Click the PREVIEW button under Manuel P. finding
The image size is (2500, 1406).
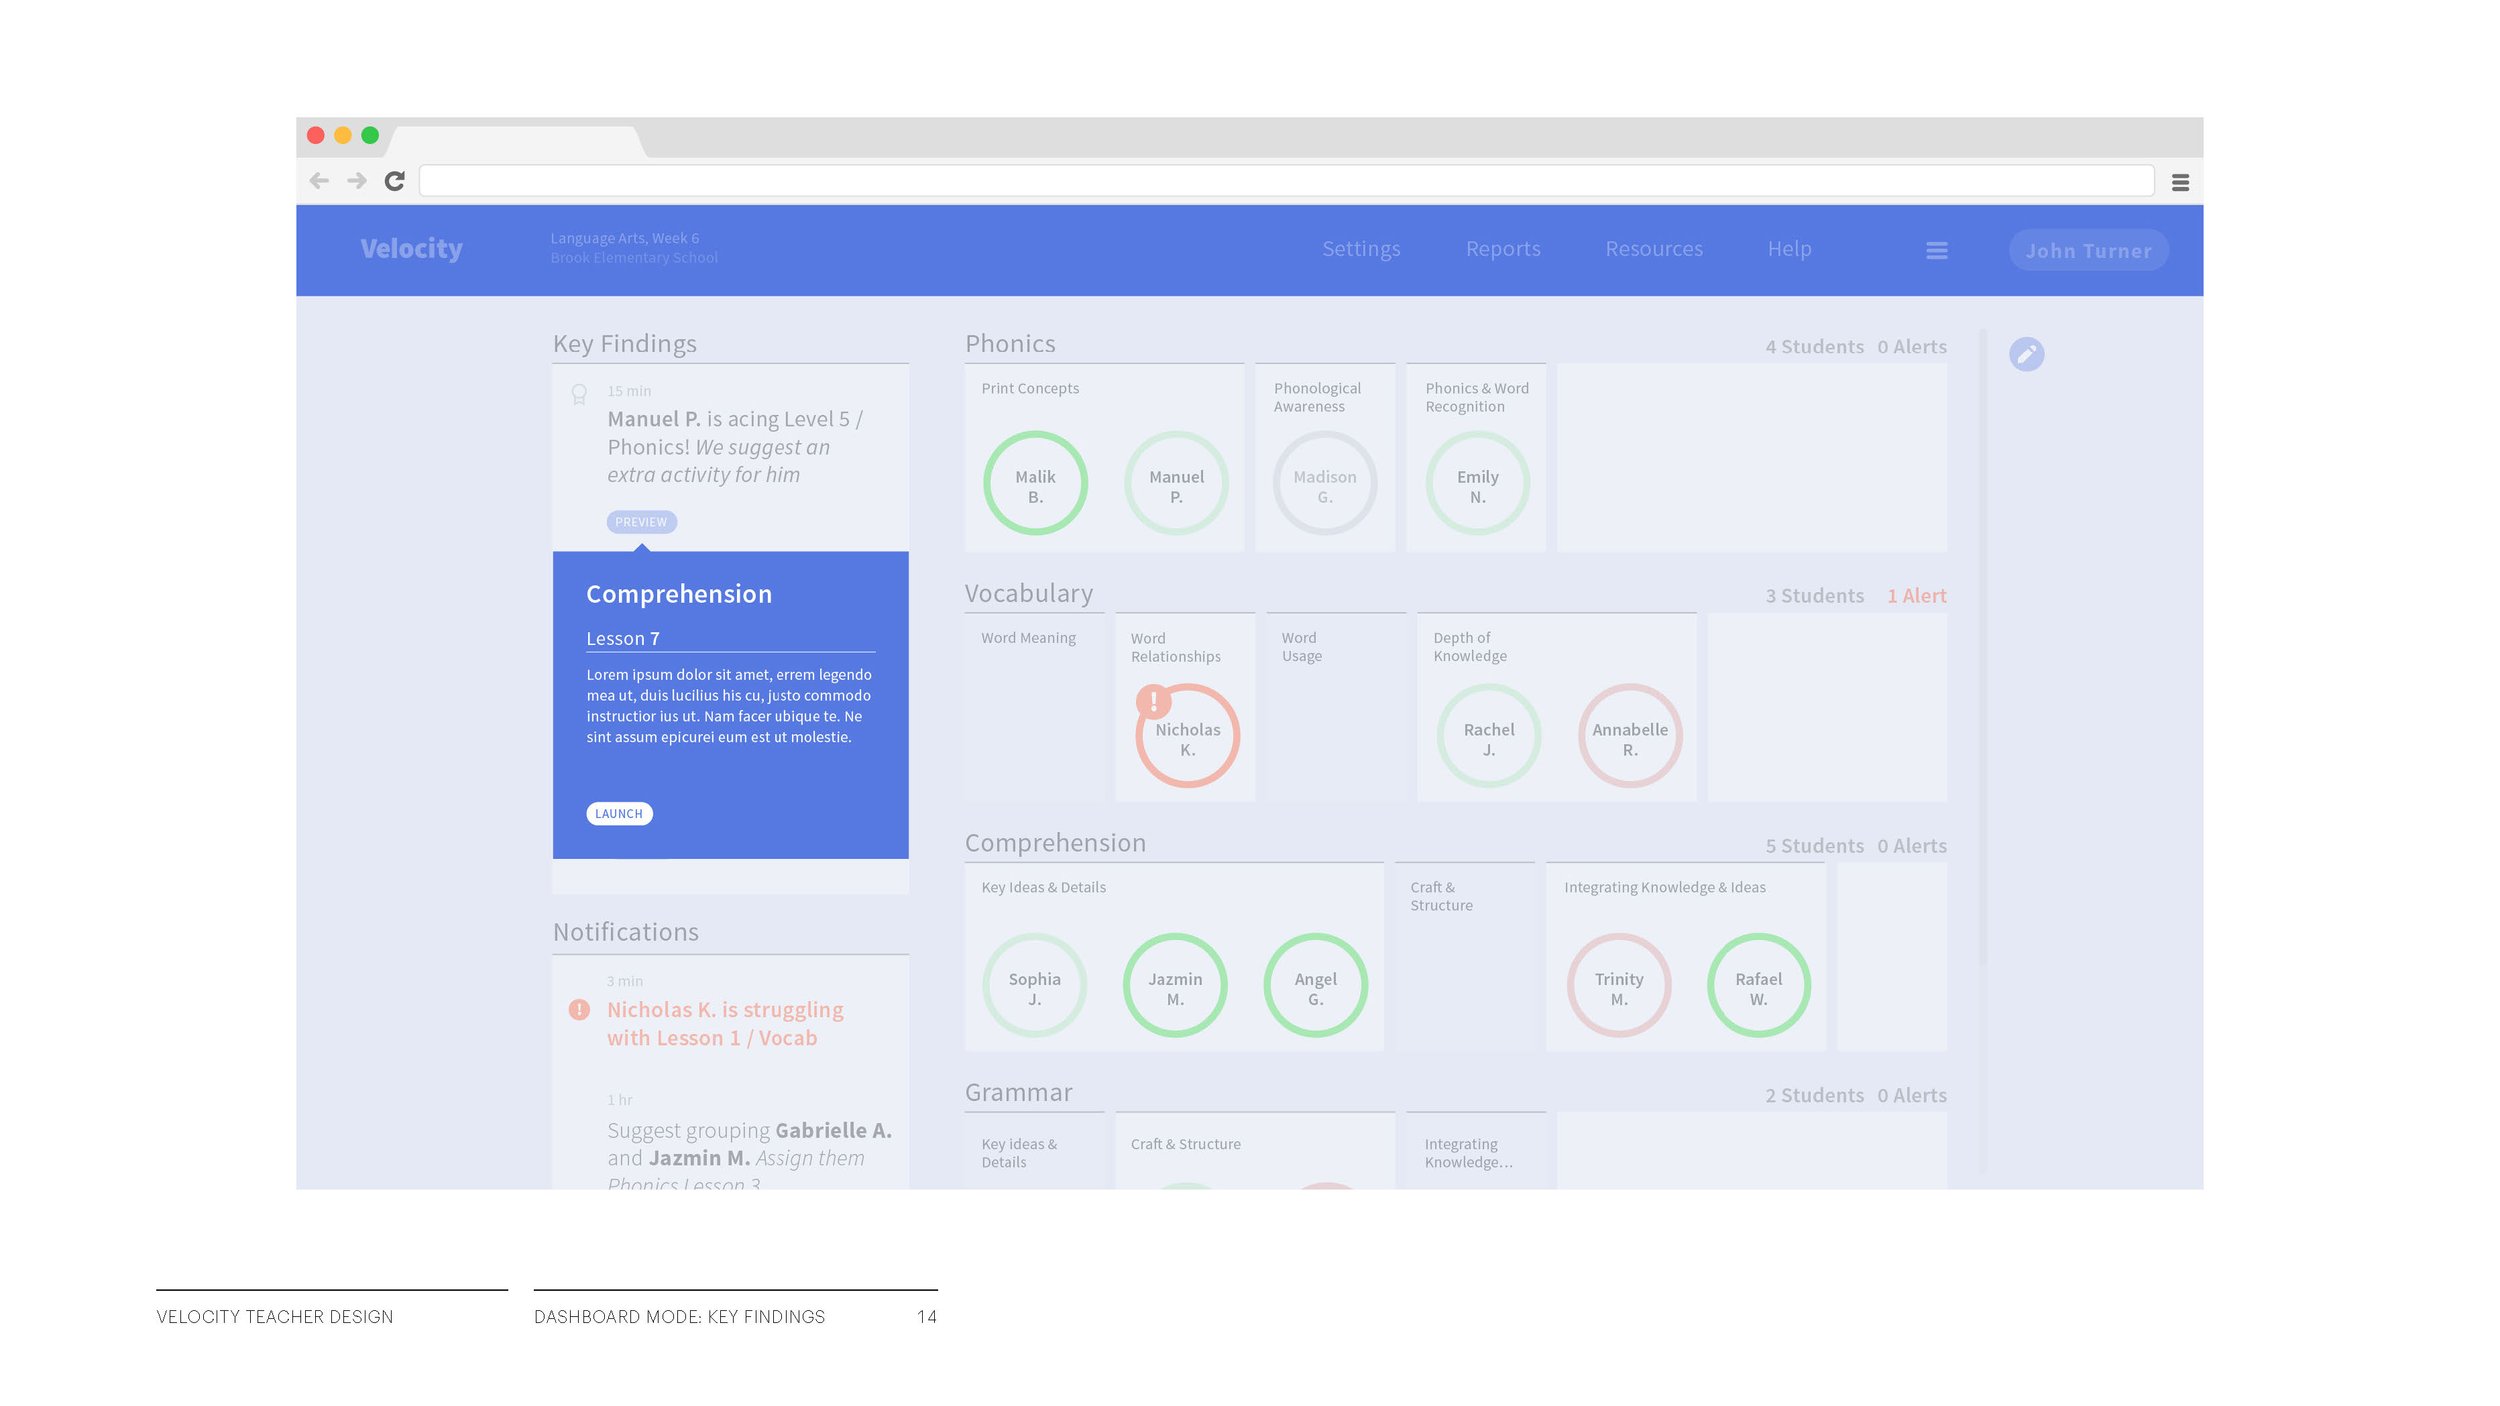[x=641, y=522]
